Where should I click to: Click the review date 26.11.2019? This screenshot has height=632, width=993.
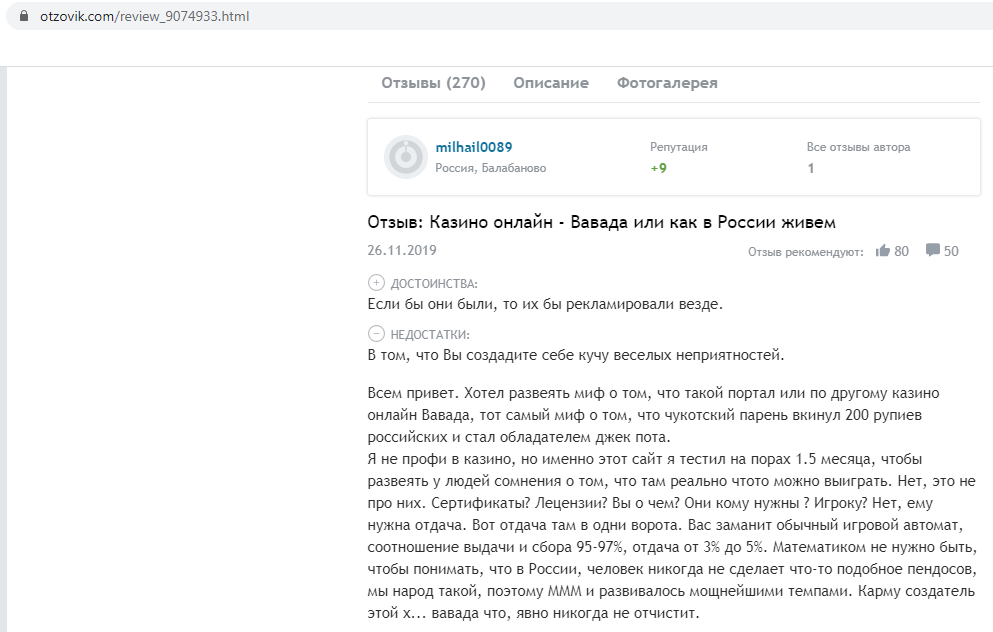click(402, 250)
